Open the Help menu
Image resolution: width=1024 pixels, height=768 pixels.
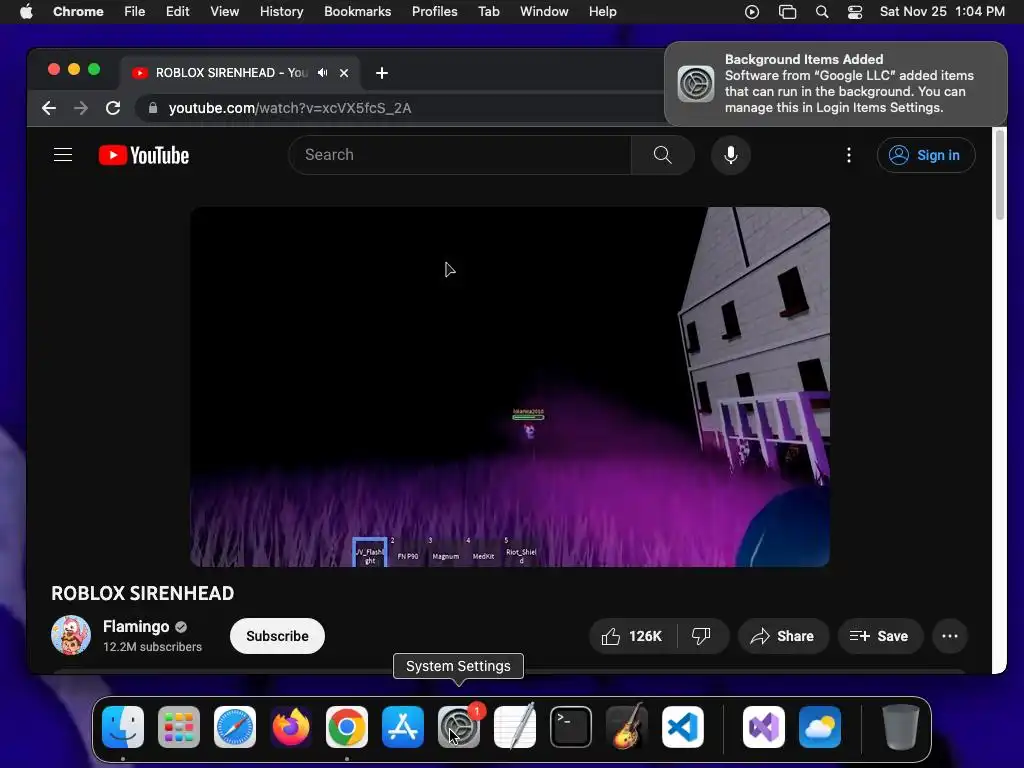click(602, 12)
